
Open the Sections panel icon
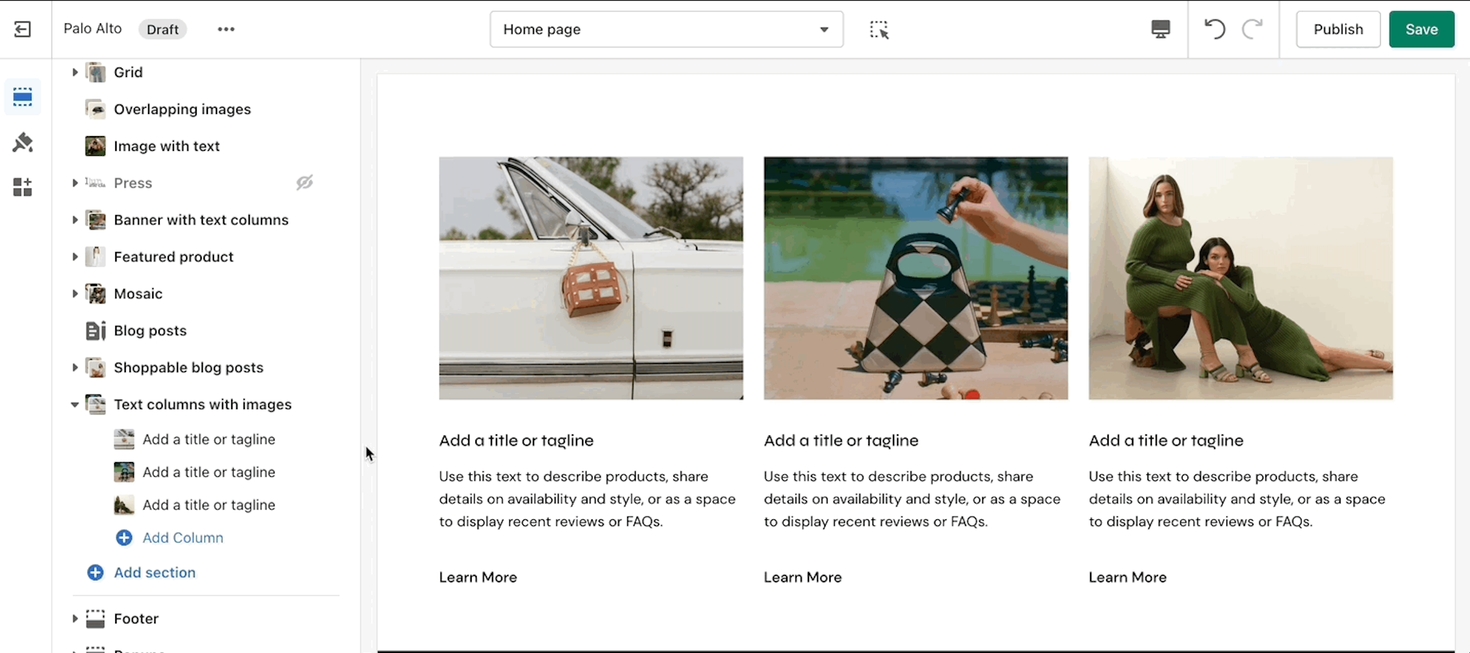pyautogui.click(x=22, y=97)
